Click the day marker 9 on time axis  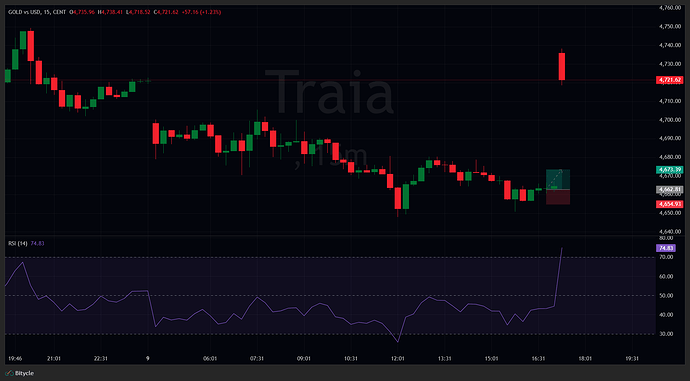147,359
